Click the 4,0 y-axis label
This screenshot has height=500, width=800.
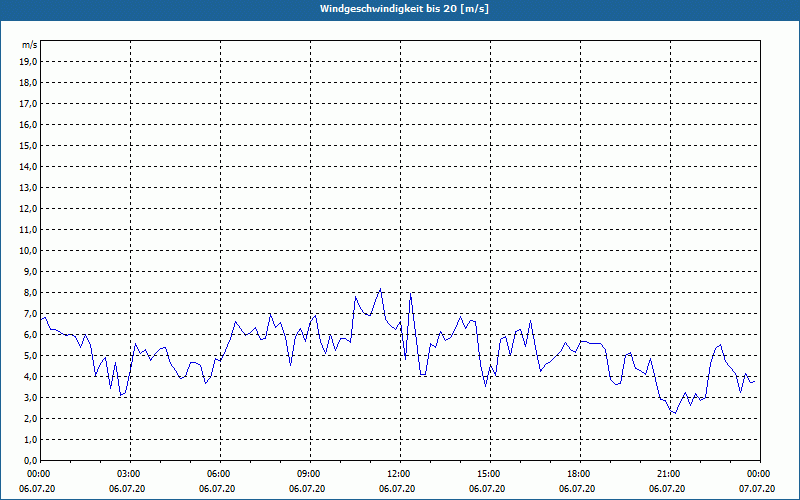click(x=30, y=377)
